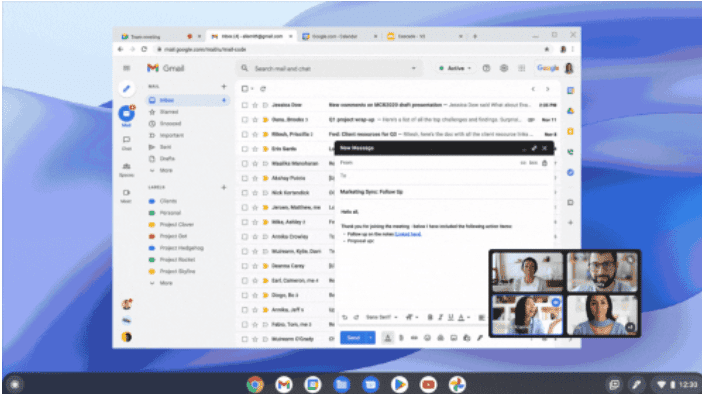Undo last edit in compose toolbar

345,317
